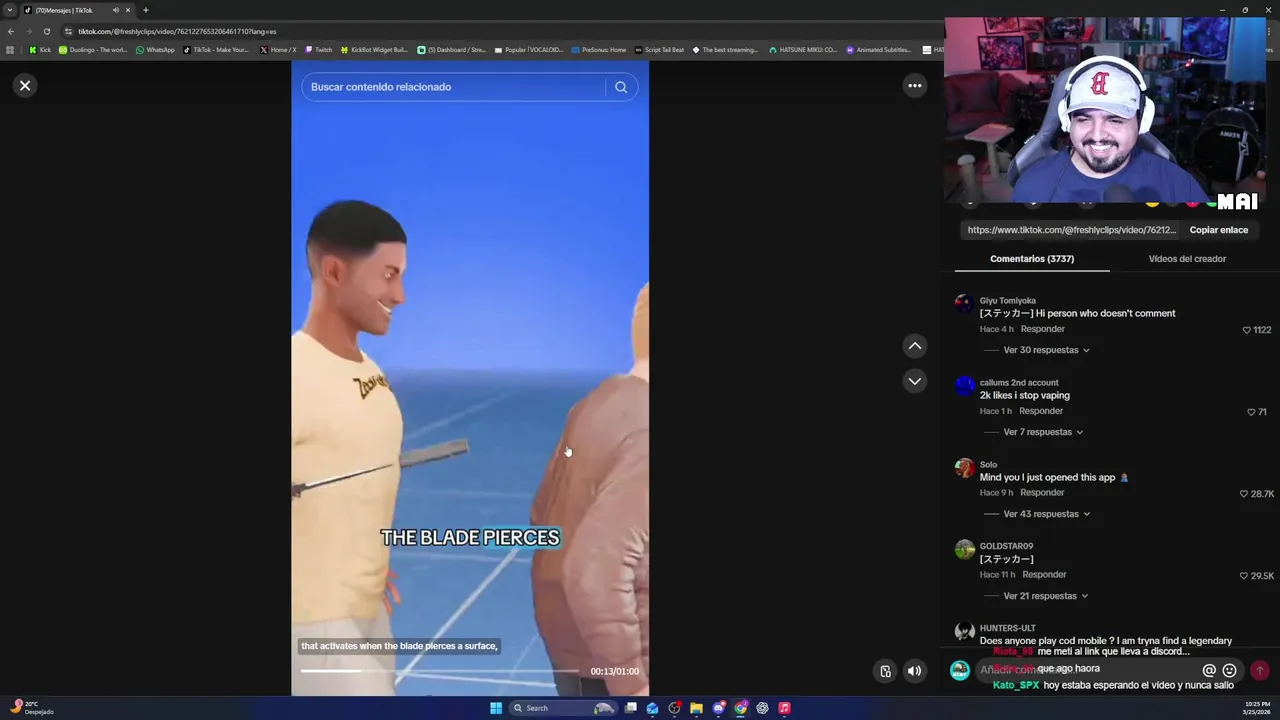Go to previous video with up arrow
The image size is (1280, 720).
tap(914, 346)
